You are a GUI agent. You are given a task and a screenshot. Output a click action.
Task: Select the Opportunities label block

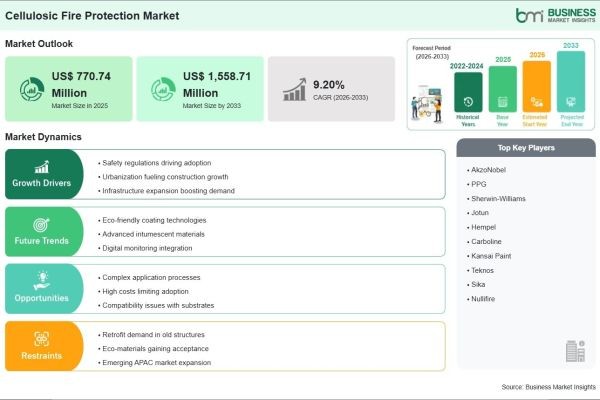(44, 289)
